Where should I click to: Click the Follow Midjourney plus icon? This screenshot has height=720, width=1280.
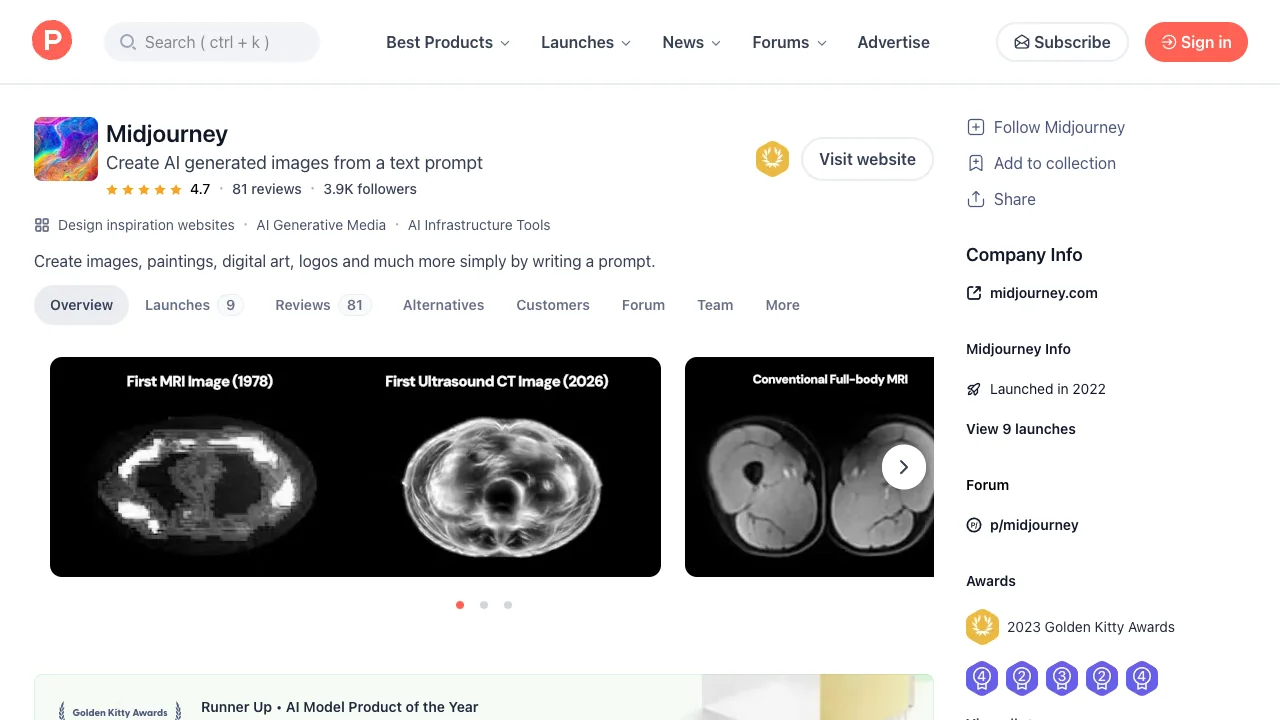[x=976, y=127]
